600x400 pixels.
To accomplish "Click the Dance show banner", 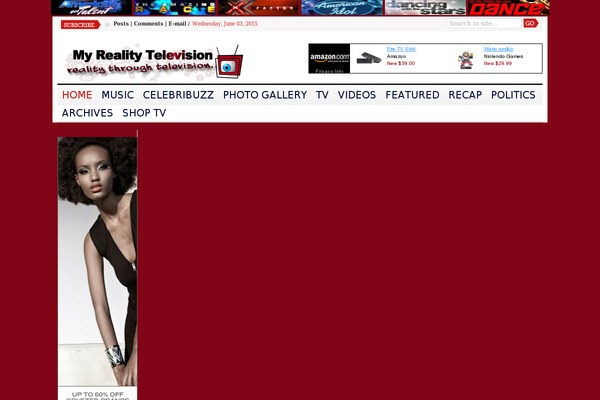I will pos(509,7).
